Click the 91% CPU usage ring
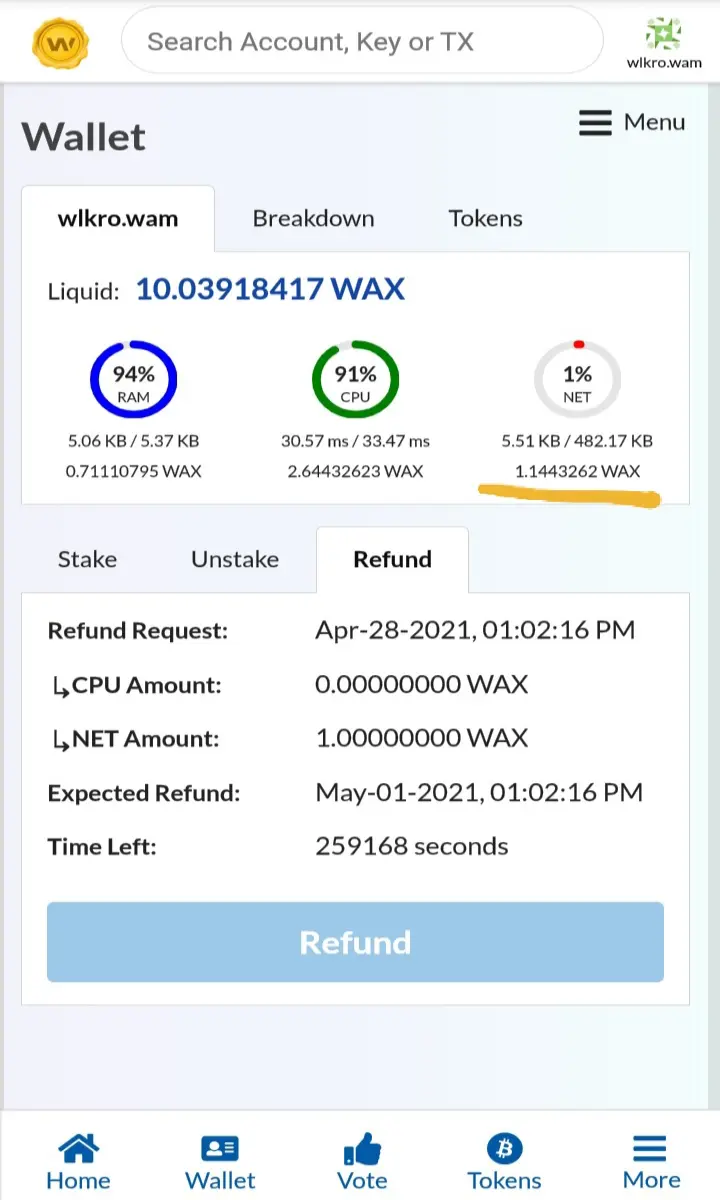Image resolution: width=720 pixels, height=1200 pixels. 355,380
